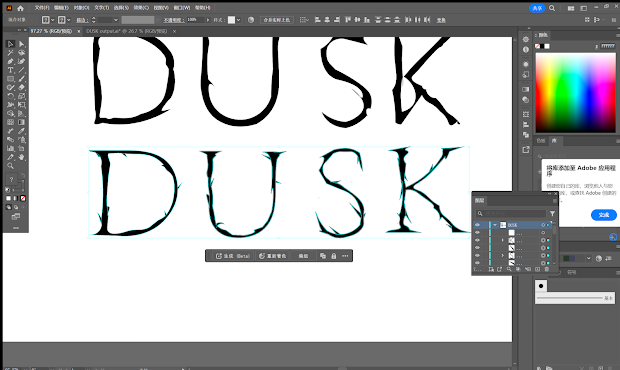Image resolution: width=620 pixels, height=370 pixels.
Task: Click 合并实时上色 button
Action: (277, 20)
